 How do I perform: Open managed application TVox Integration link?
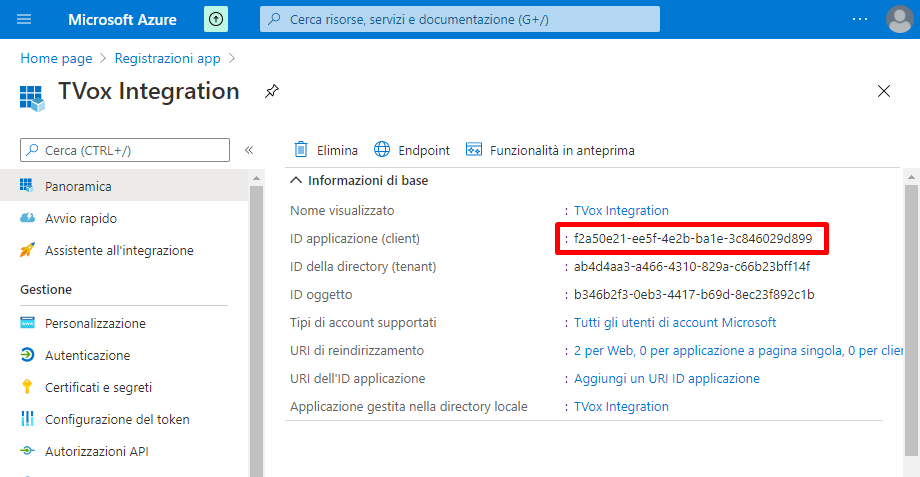click(x=621, y=407)
